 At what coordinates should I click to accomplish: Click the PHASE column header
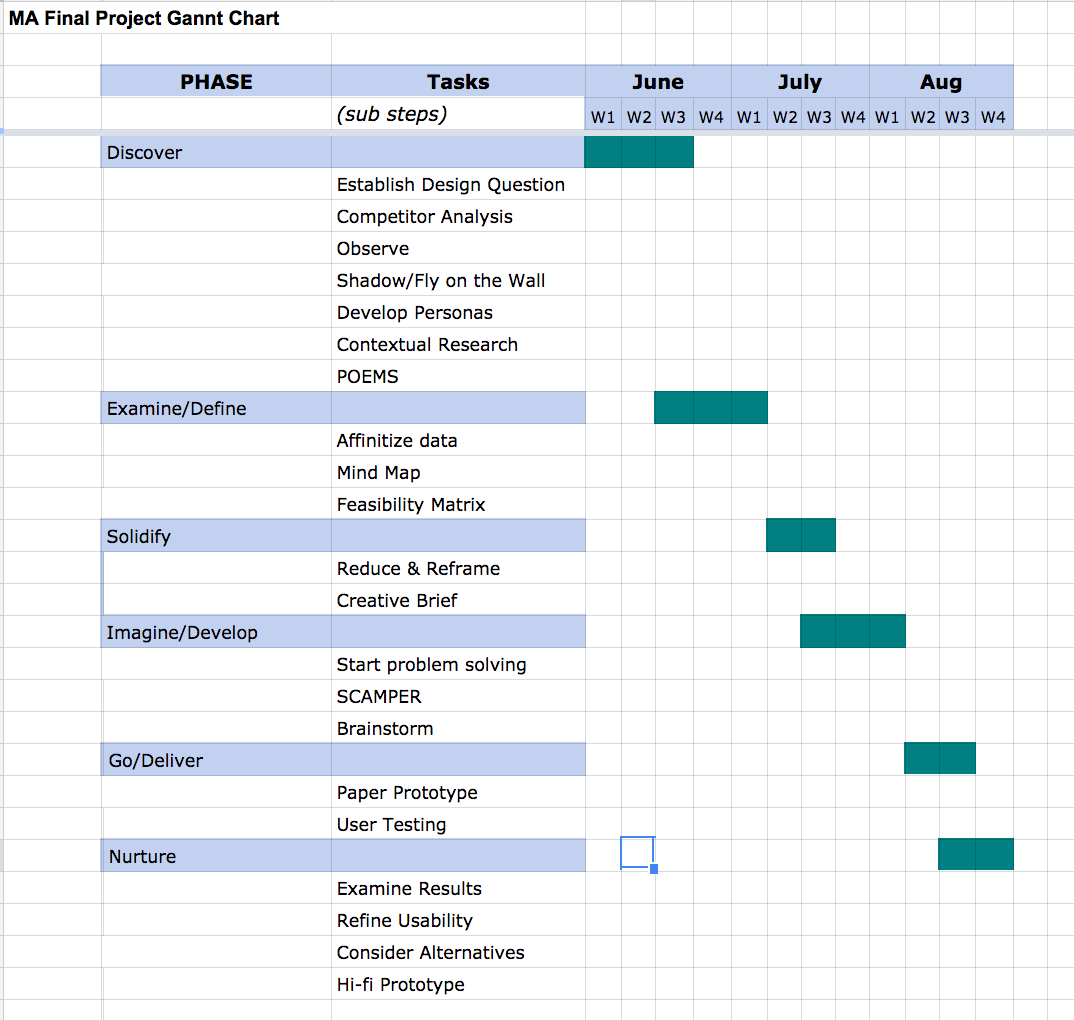pyautogui.click(x=216, y=82)
